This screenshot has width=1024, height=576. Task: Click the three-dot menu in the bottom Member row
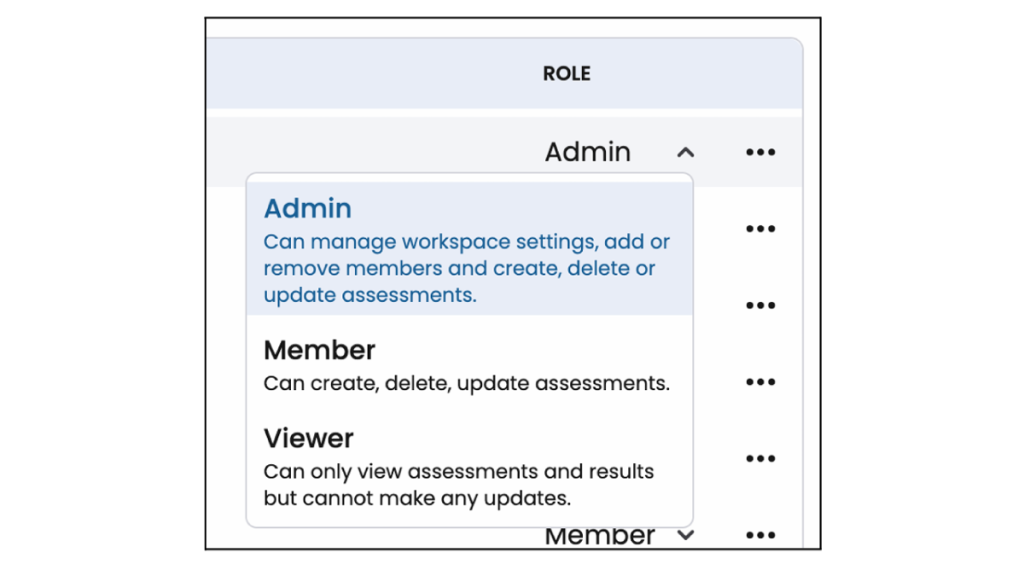point(760,536)
